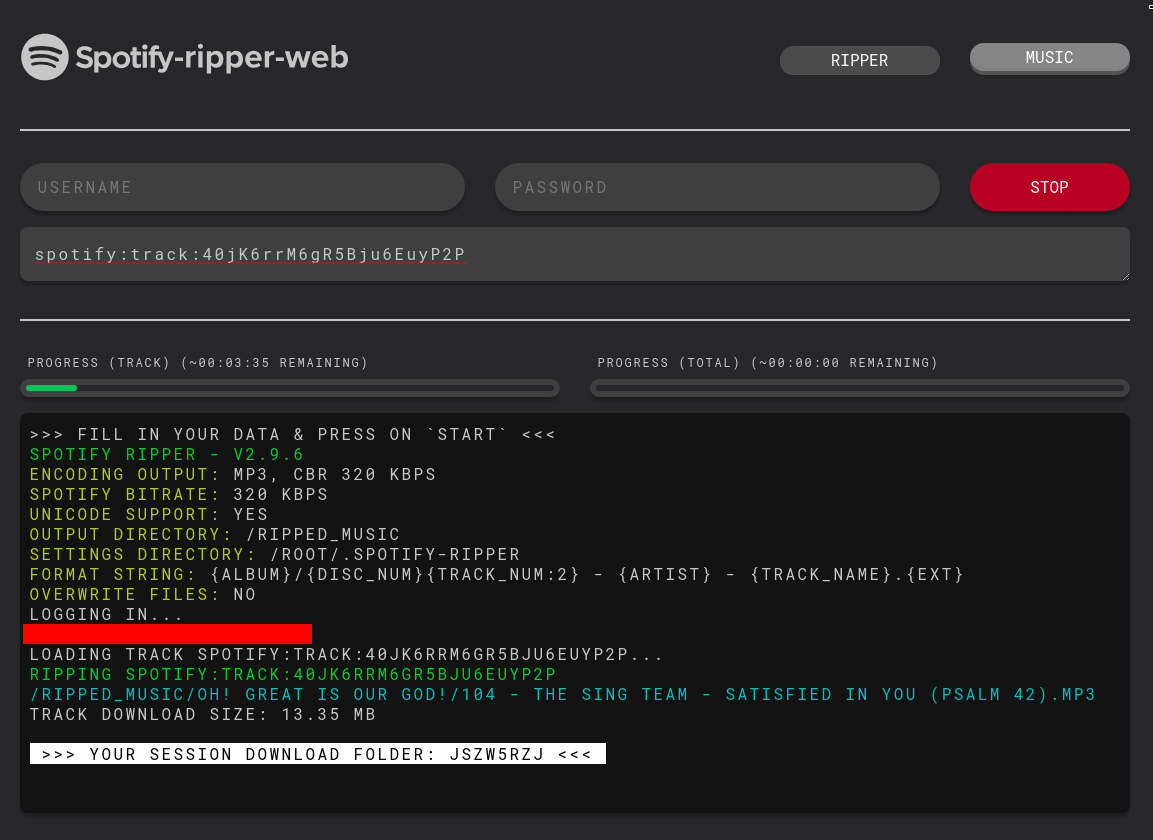Click the green 'RIPPING SPOTIFY:TRACK' line
Viewport: 1153px width, 840px height.
pos(293,674)
